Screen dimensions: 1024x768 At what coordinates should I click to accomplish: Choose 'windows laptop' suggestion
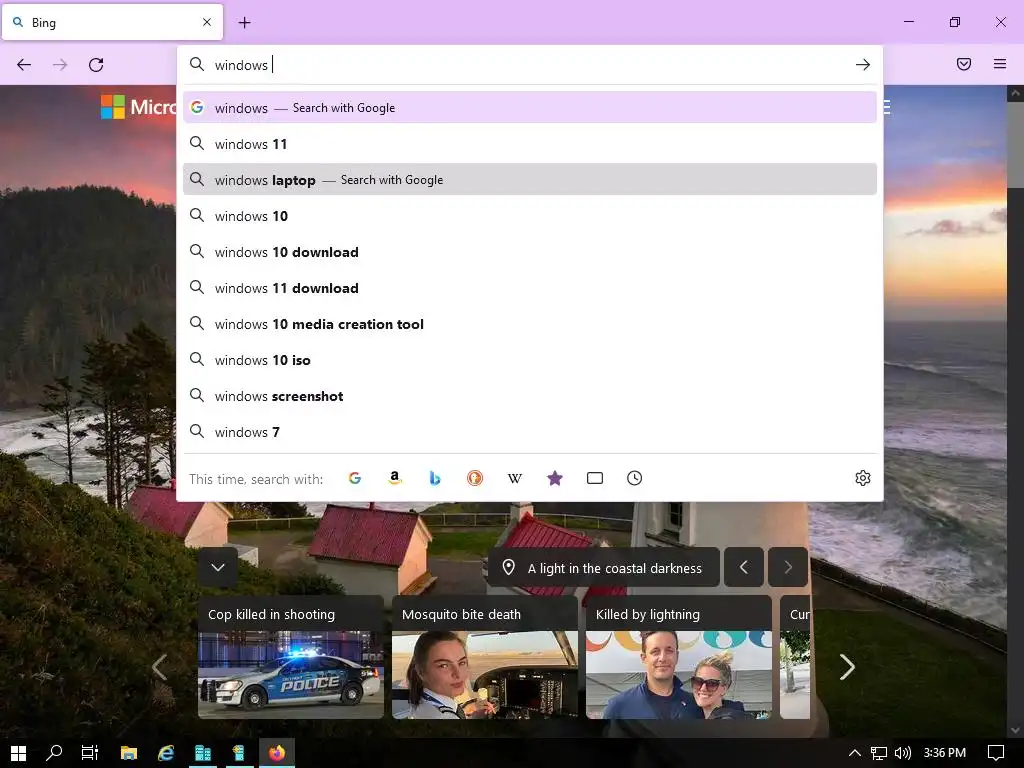click(530, 180)
